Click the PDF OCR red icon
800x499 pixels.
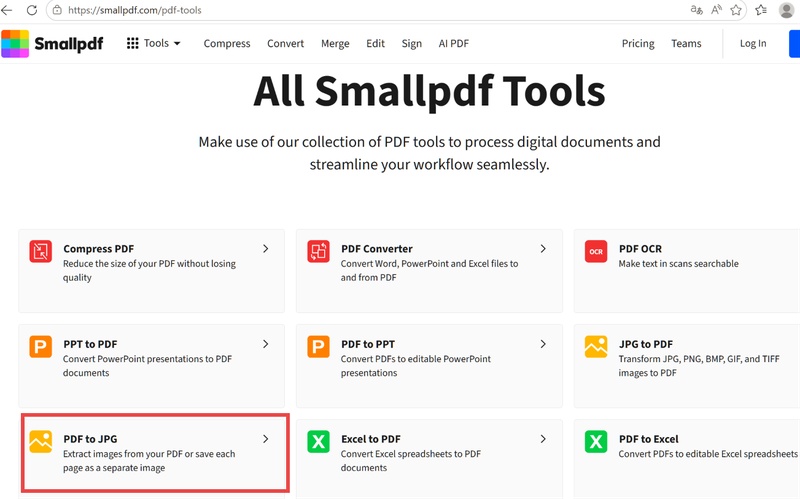(x=596, y=251)
